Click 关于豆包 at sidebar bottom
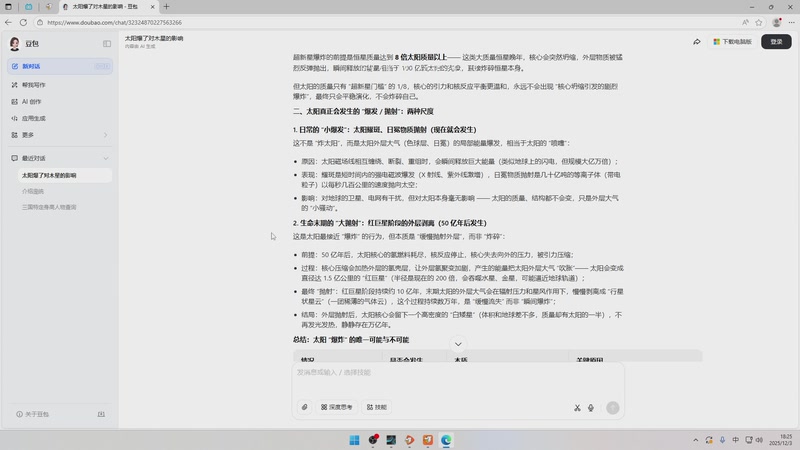Viewport: 800px width, 450px height. (33, 414)
